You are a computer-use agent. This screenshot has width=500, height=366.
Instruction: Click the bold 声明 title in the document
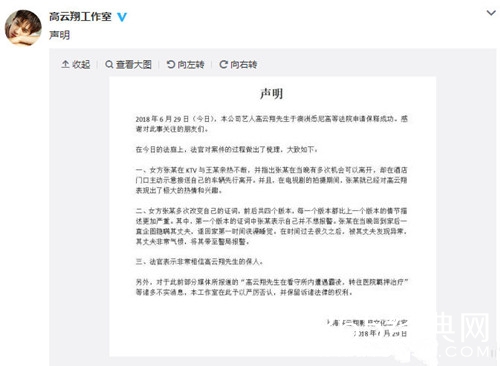pyautogui.click(x=271, y=94)
